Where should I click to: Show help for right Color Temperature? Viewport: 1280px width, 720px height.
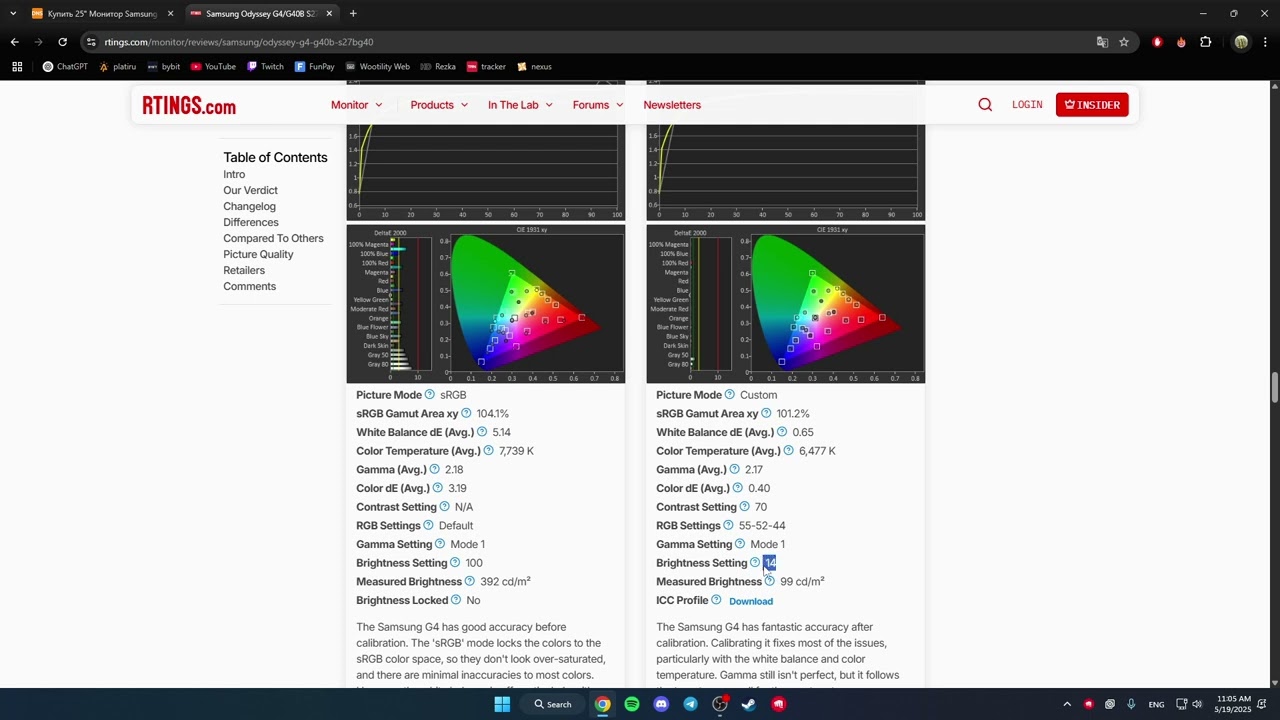pos(788,451)
